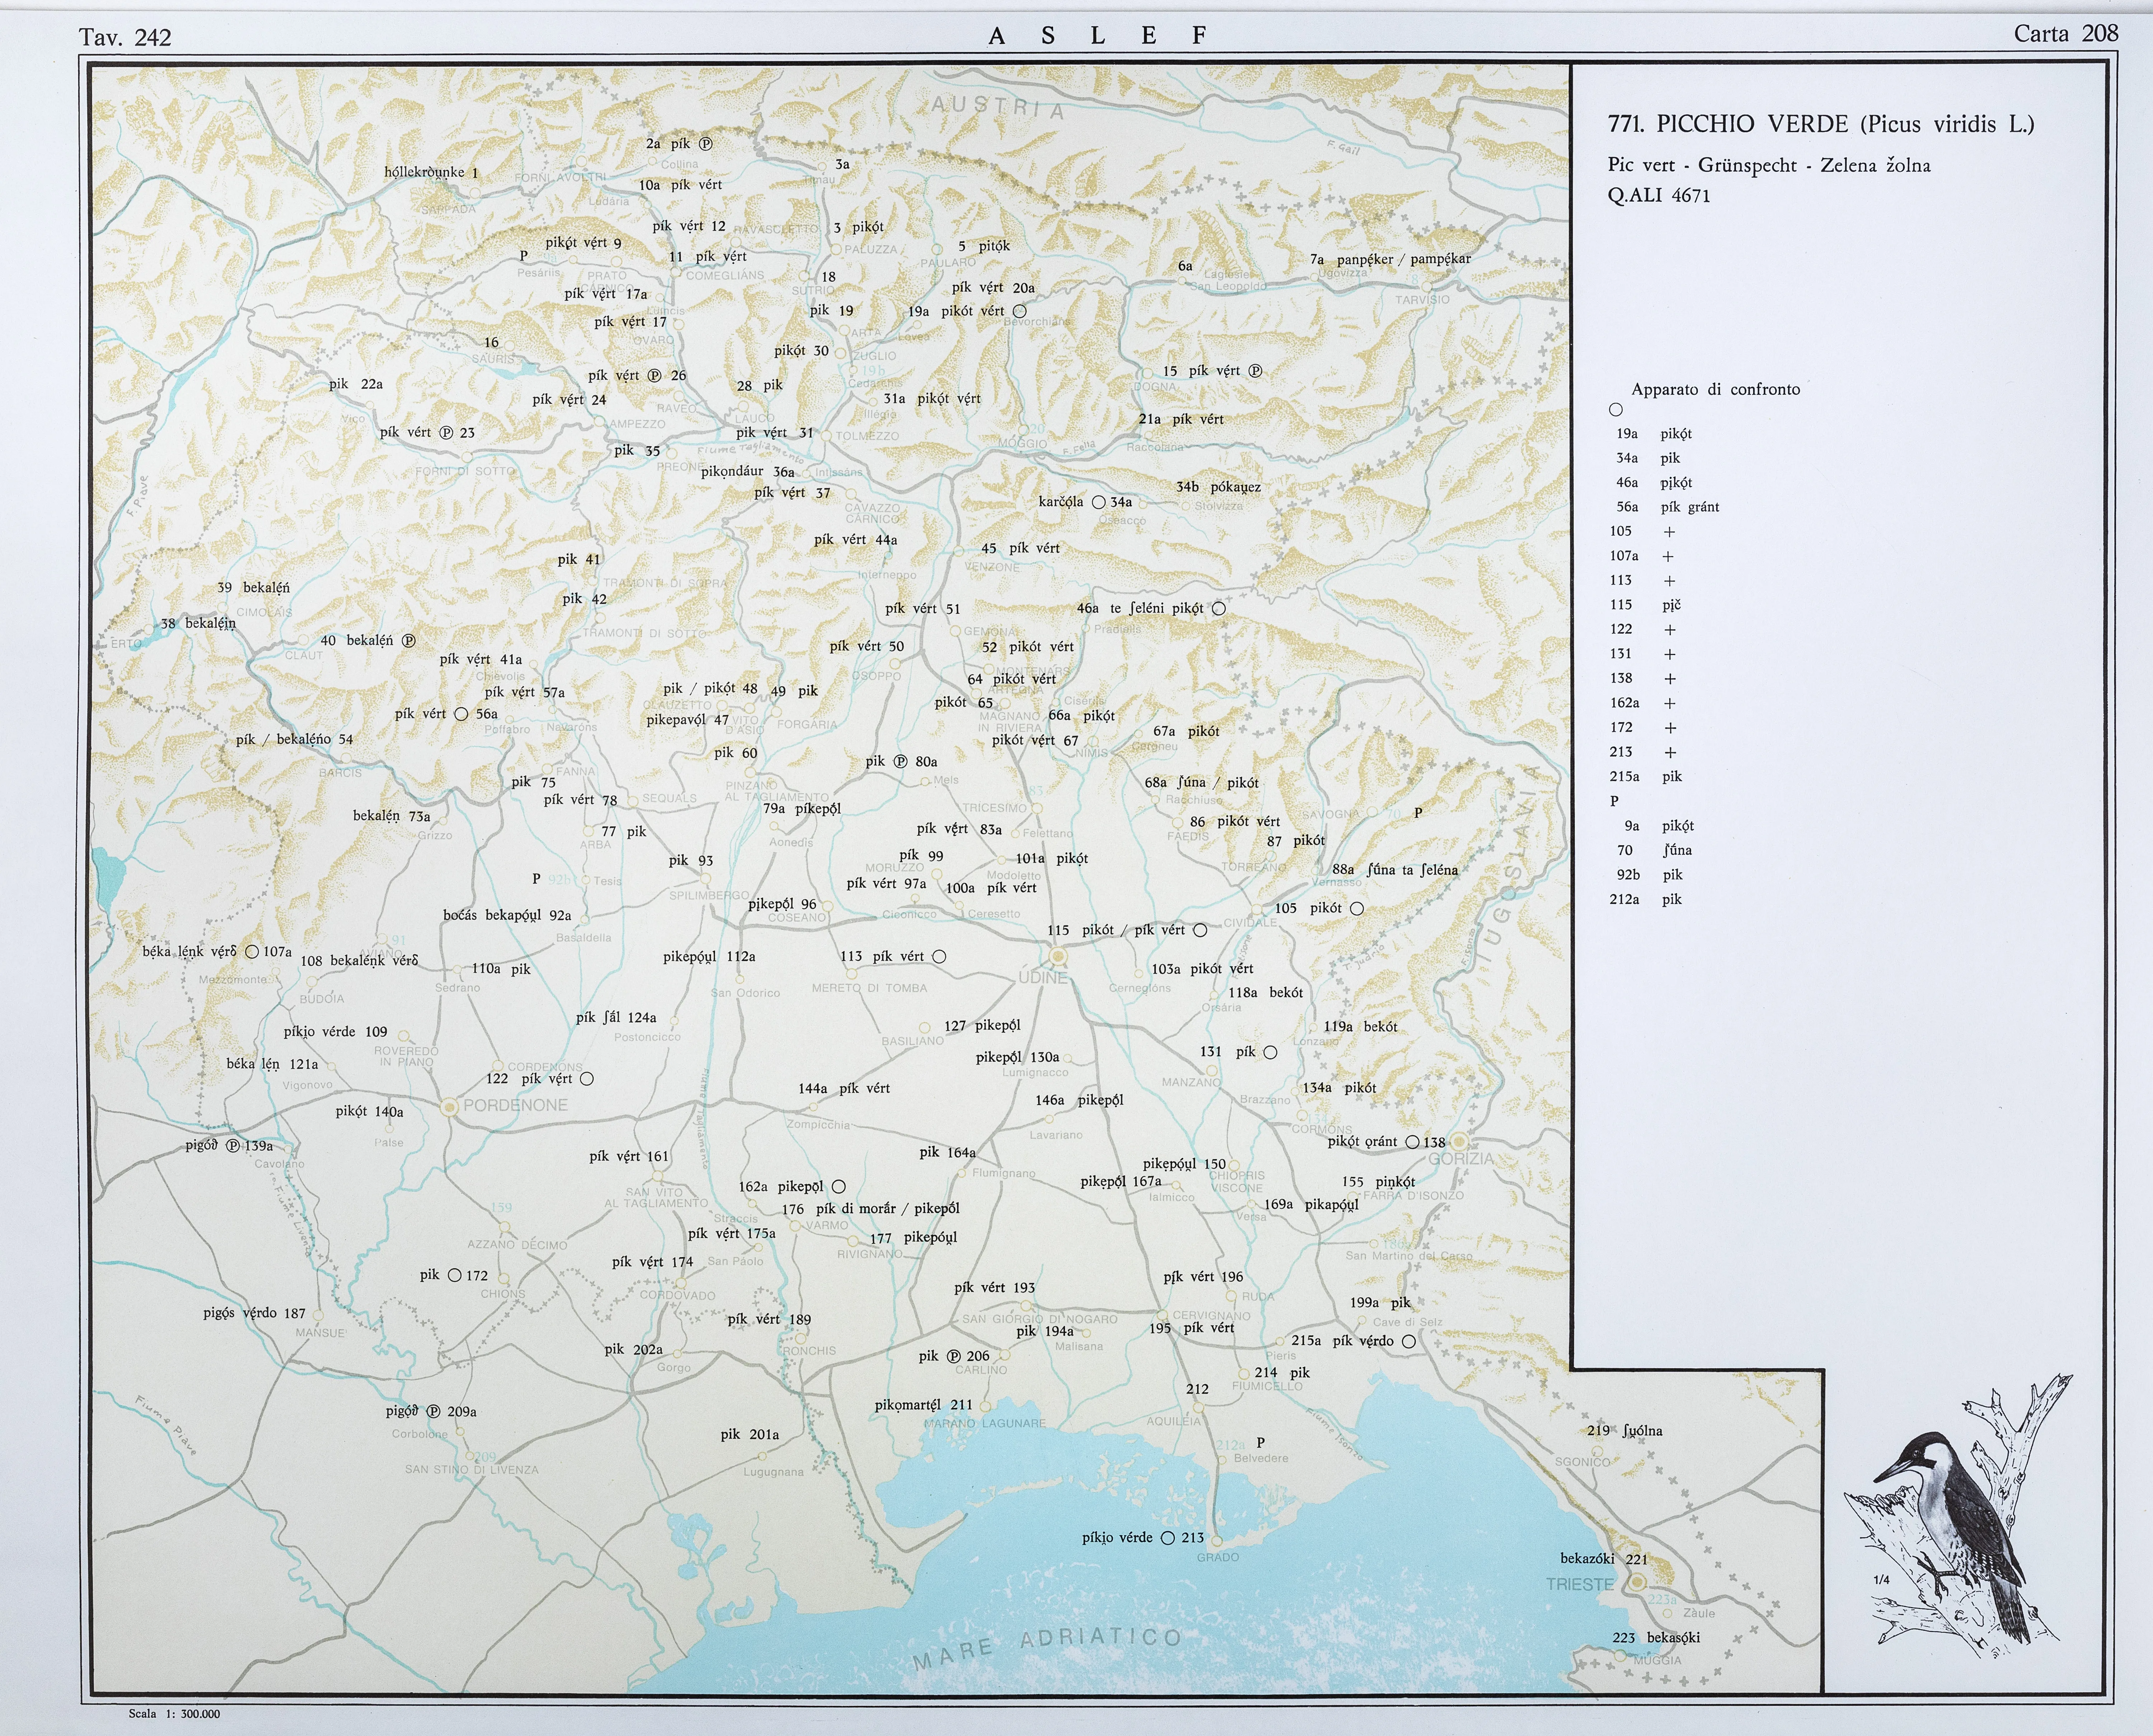2153x1736 pixels.
Task: Click the circled P symbol at point 2a
Action: (706, 143)
